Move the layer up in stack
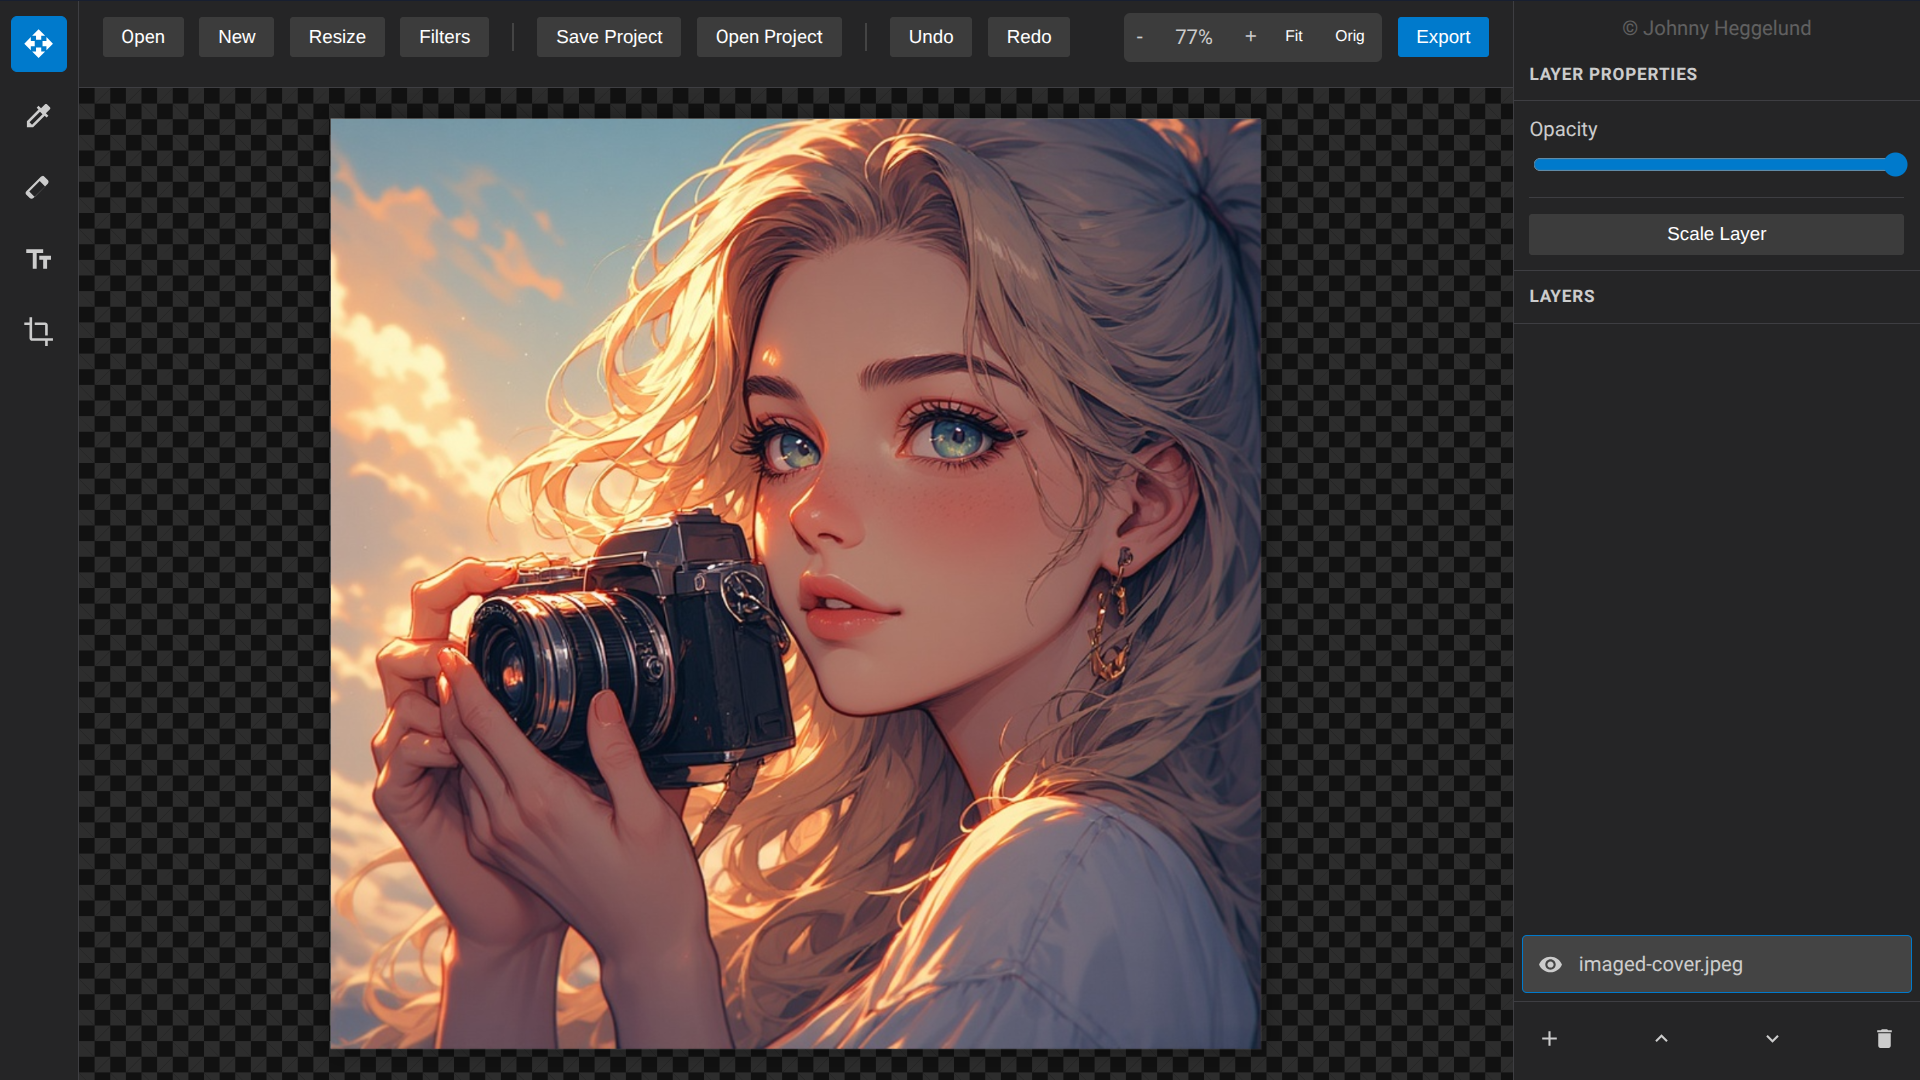Viewport: 1920px width, 1080px height. pos(1660,1039)
